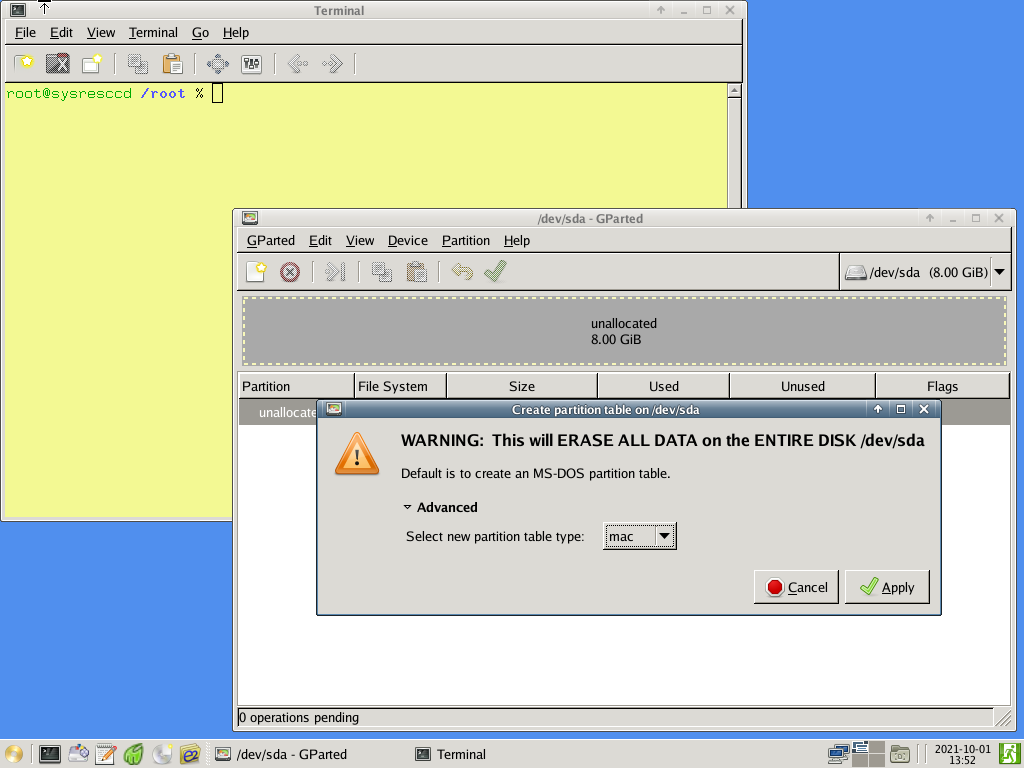Viewport: 1024px width, 768px height.
Task: Click the green leaf launcher icon in taskbar
Action: point(133,754)
